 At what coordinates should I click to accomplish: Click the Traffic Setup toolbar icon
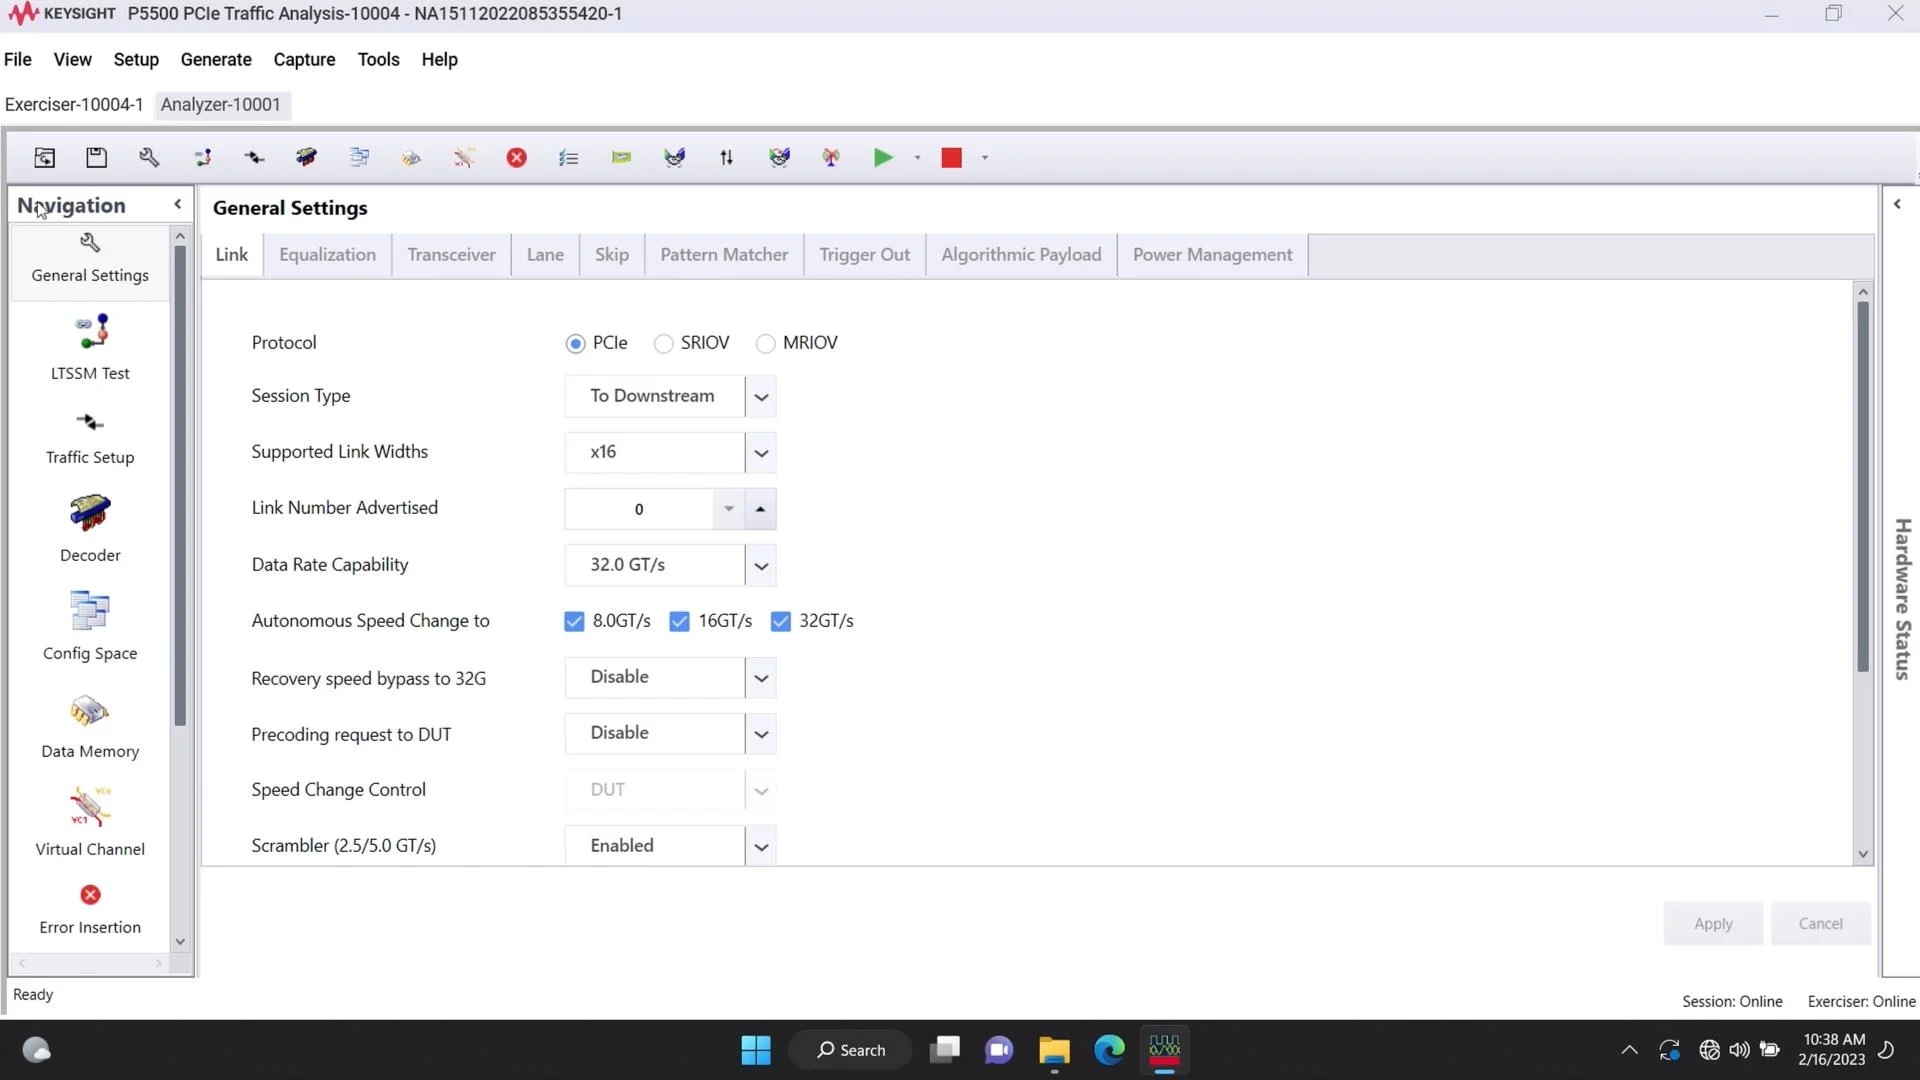[x=254, y=157]
